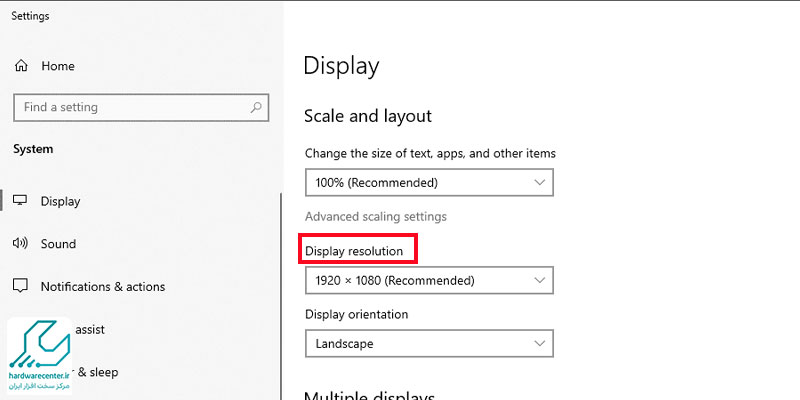Select Display in the System menu
The image size is (800, 400).
coord(60,201)
